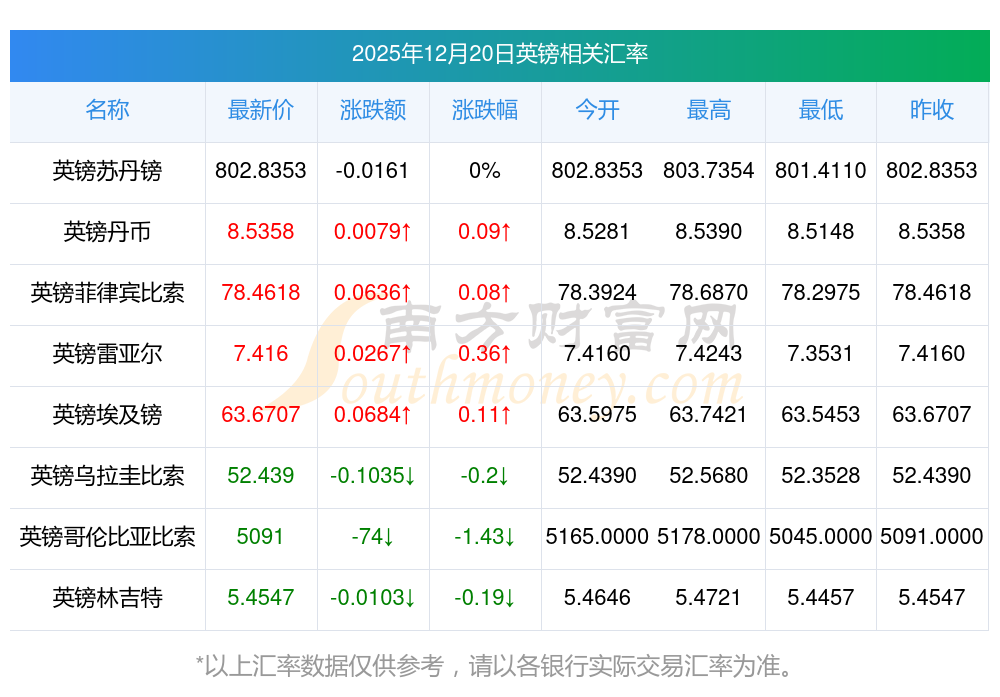Click opening value 78.3924
This screenshot has width=1000, height=697.
click(x=597, y=293)
